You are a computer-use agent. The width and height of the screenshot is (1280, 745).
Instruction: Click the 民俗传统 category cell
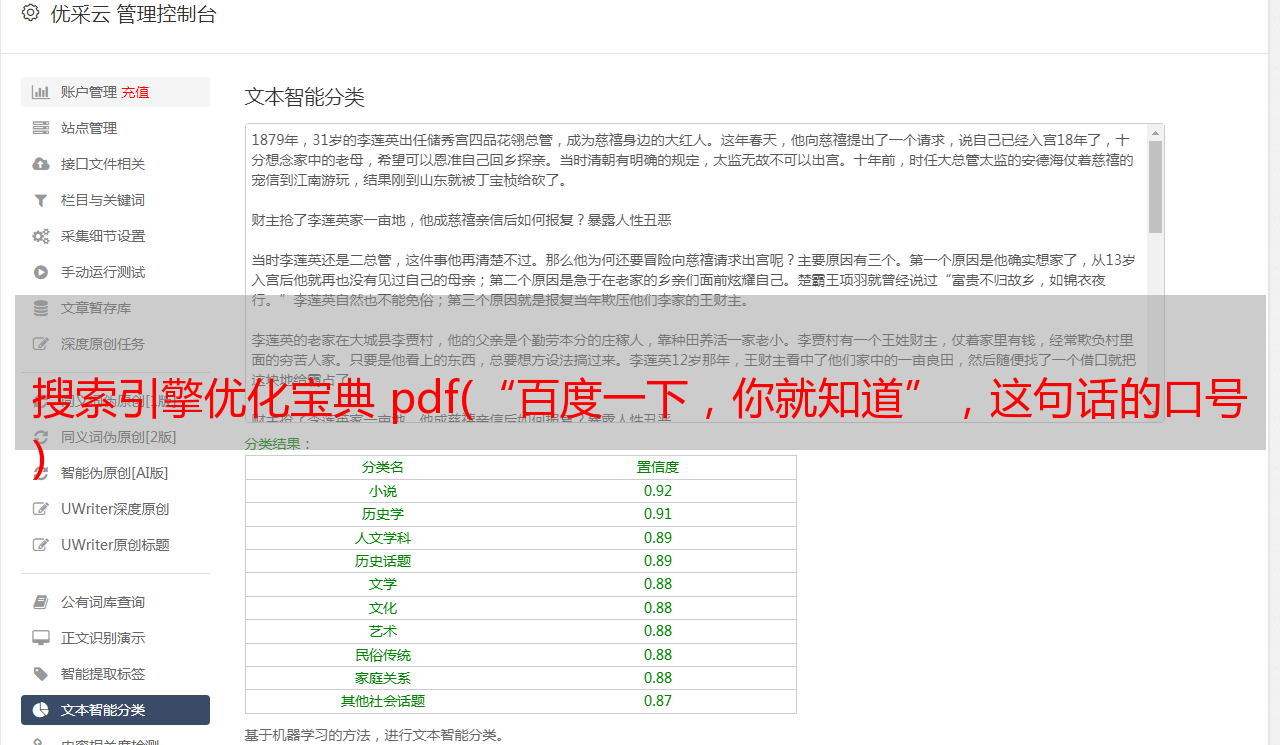click(x=383, y=655)
